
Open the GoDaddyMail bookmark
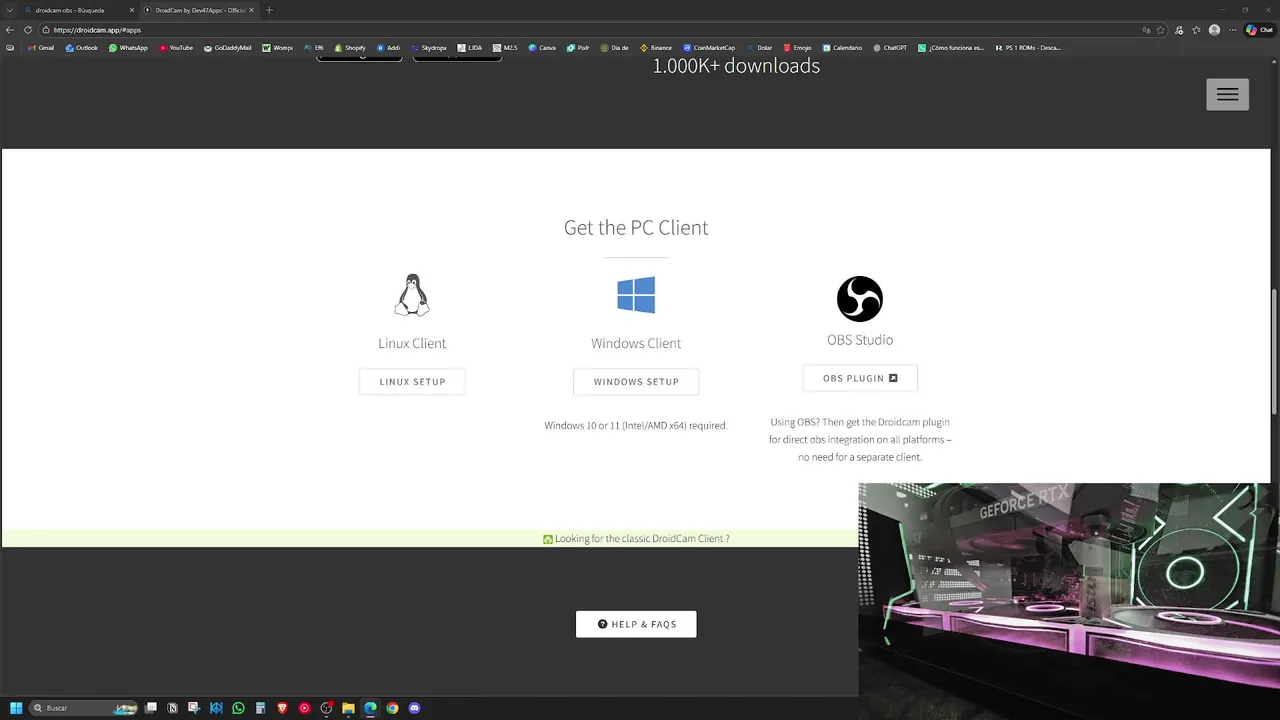[x=227, y=48]
